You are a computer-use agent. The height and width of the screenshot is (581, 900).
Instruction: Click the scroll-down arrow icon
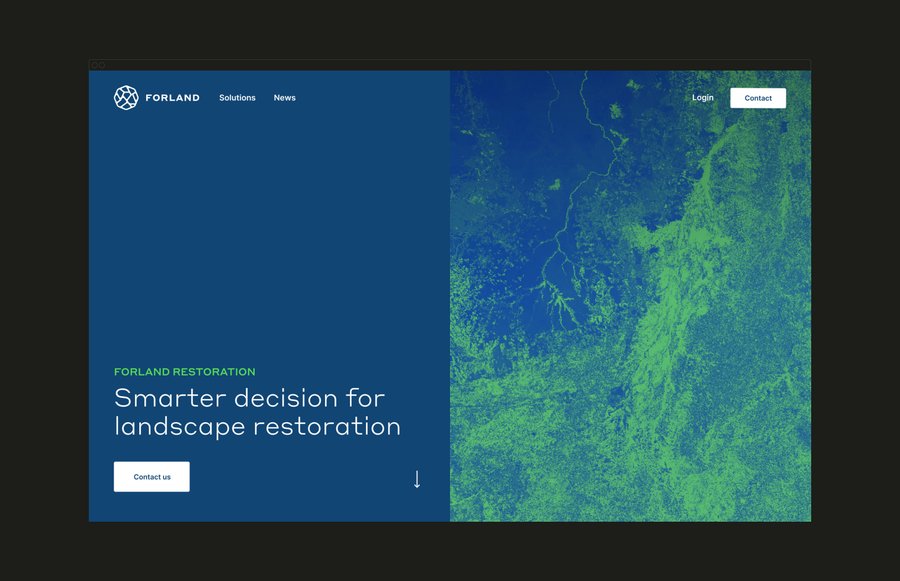(417, 479)
